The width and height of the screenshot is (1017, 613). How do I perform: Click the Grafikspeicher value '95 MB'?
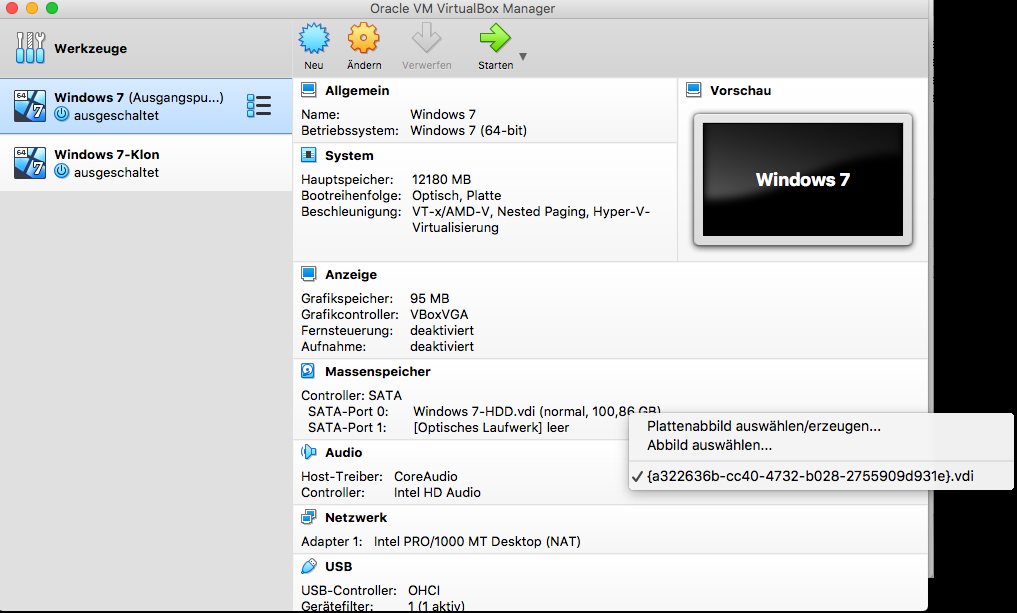pos(429,298)
